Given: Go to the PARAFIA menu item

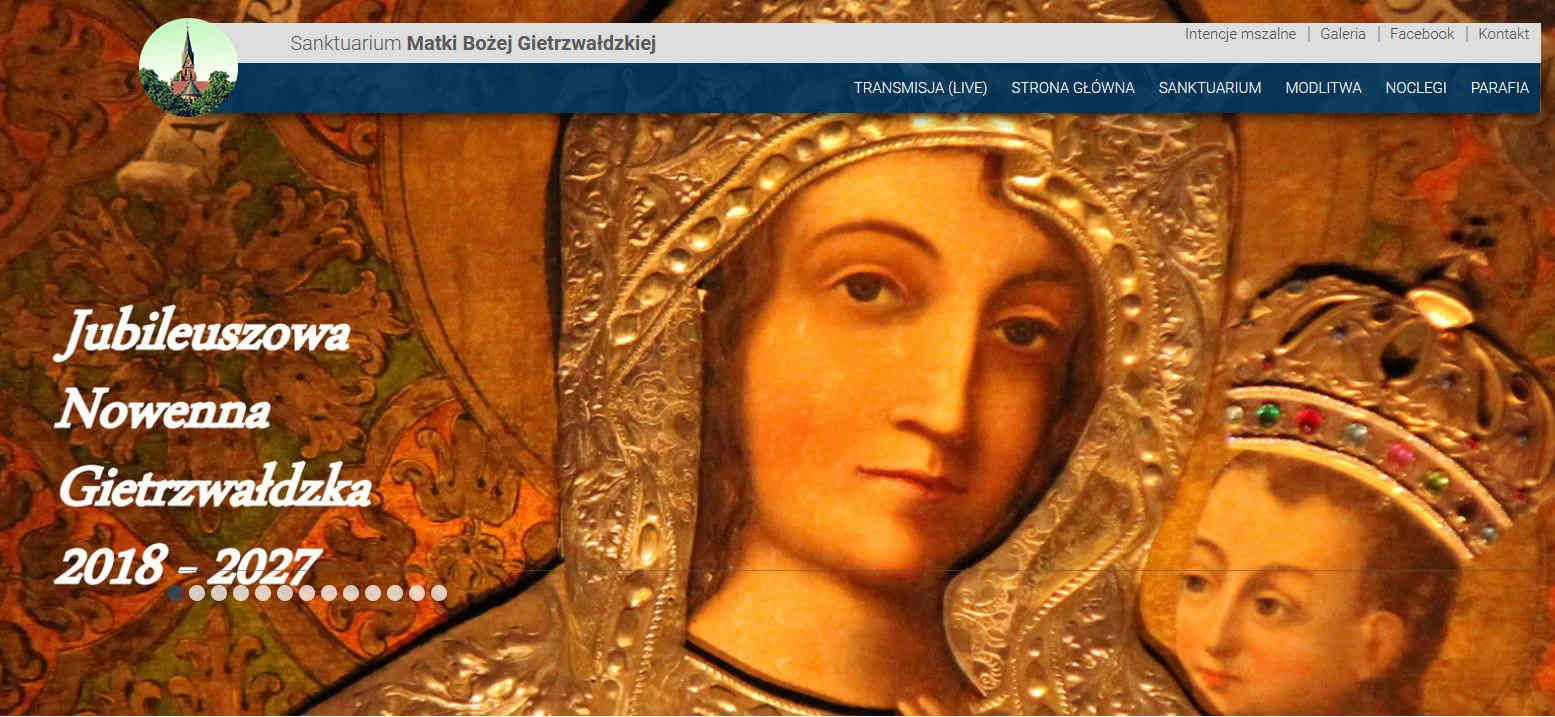Looking at the screenshot, I should 1500,88.
